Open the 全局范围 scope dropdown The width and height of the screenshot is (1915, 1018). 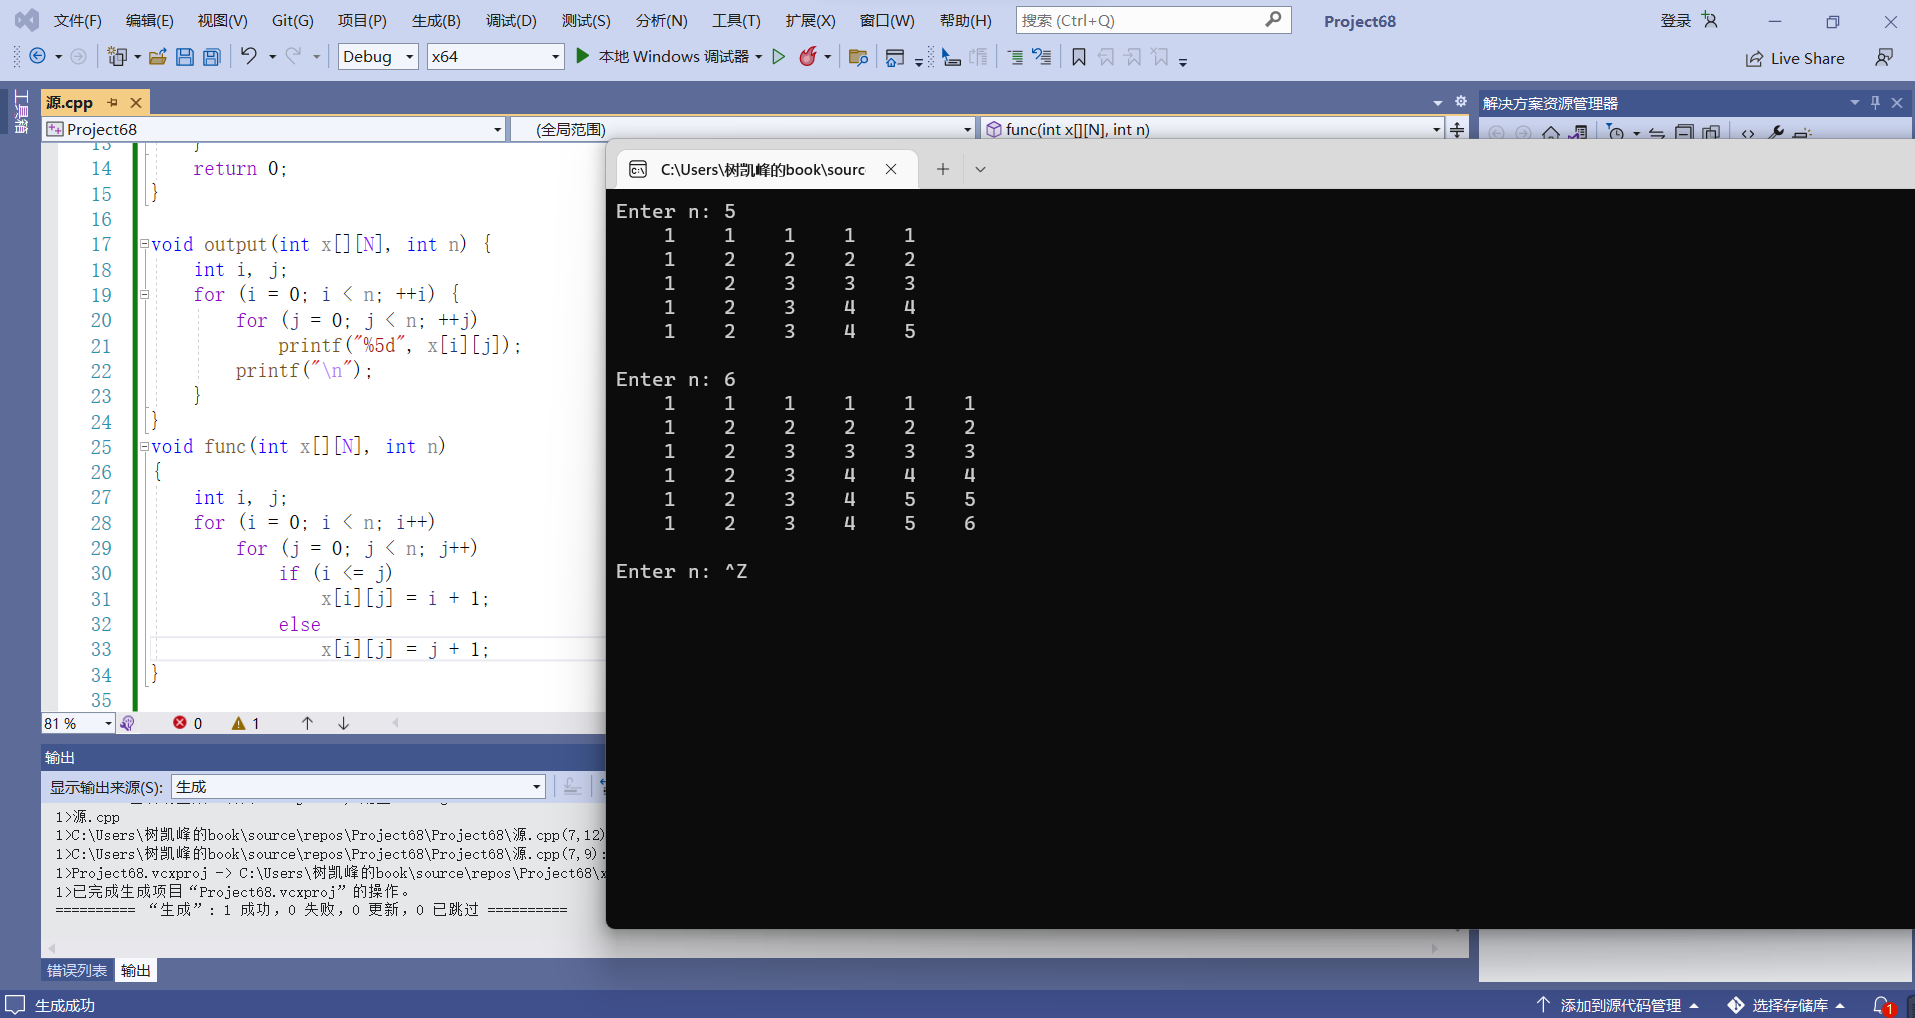tap(743, 129)
